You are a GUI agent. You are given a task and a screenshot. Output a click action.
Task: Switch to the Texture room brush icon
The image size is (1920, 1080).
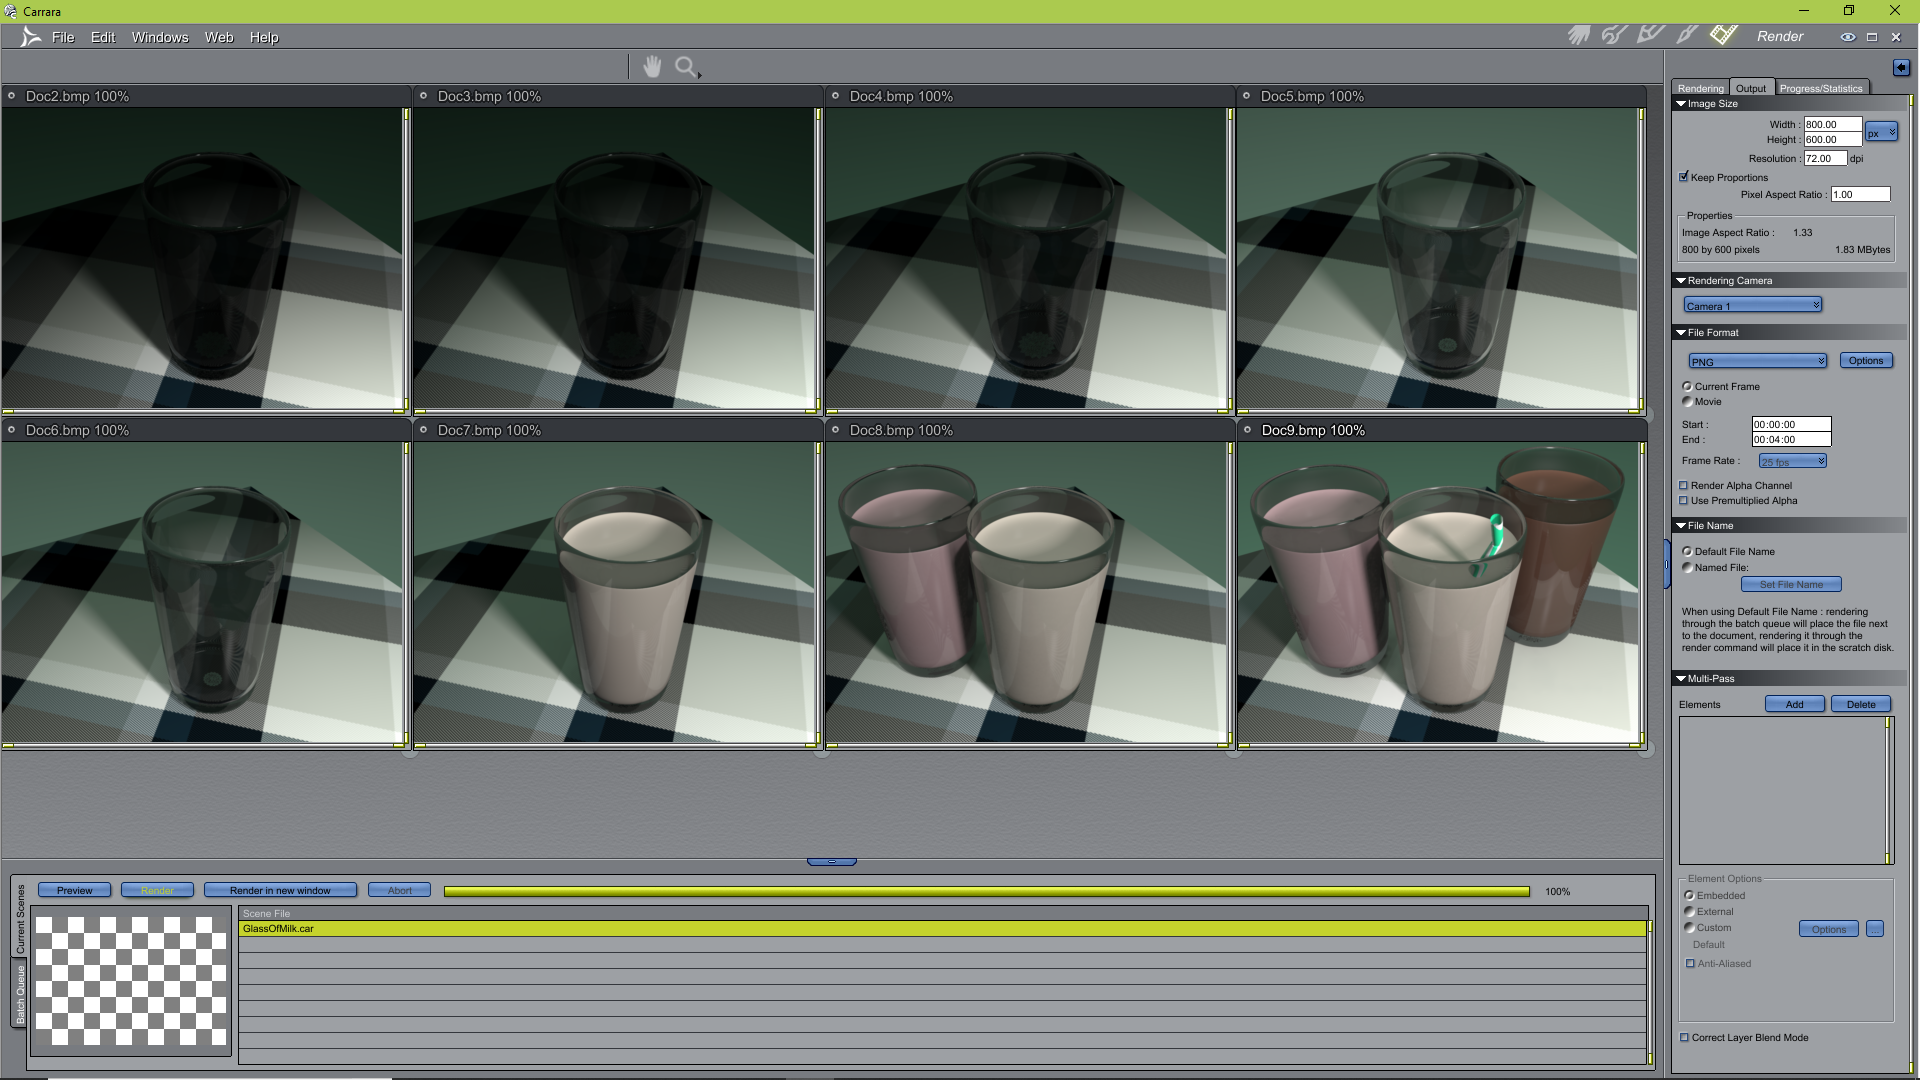[x=1687, y=36]
